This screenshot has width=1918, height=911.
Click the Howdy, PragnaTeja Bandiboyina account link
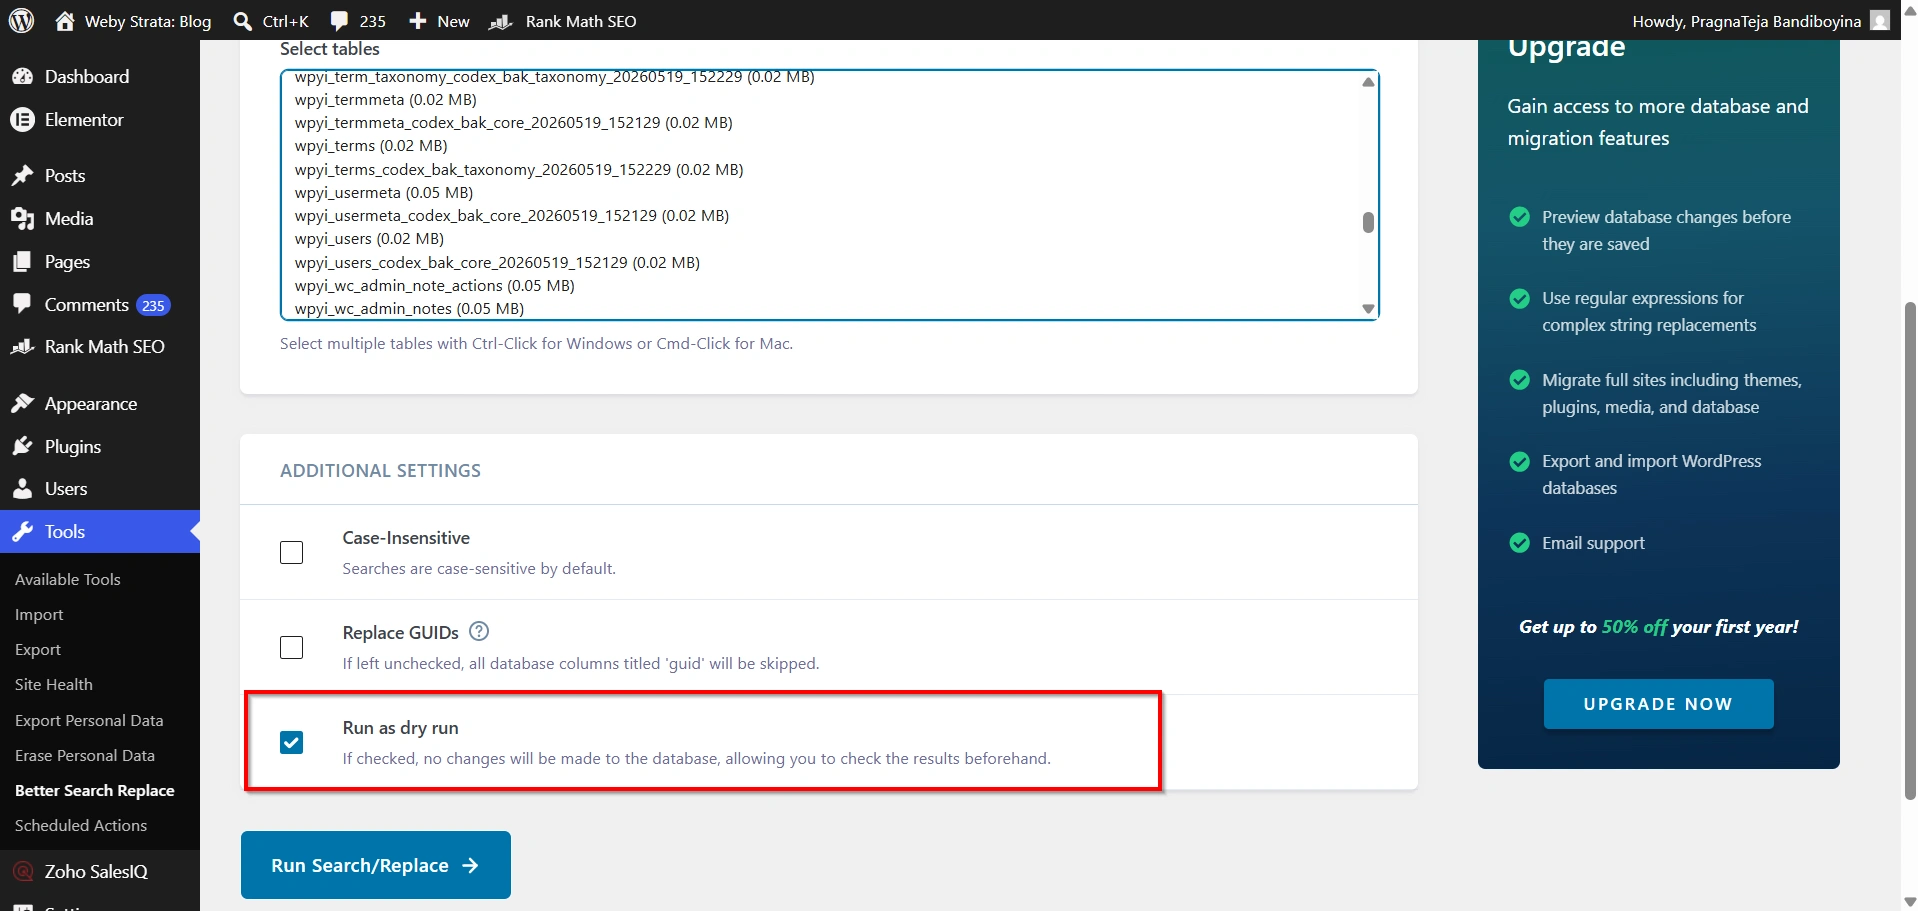point(1761,21)
